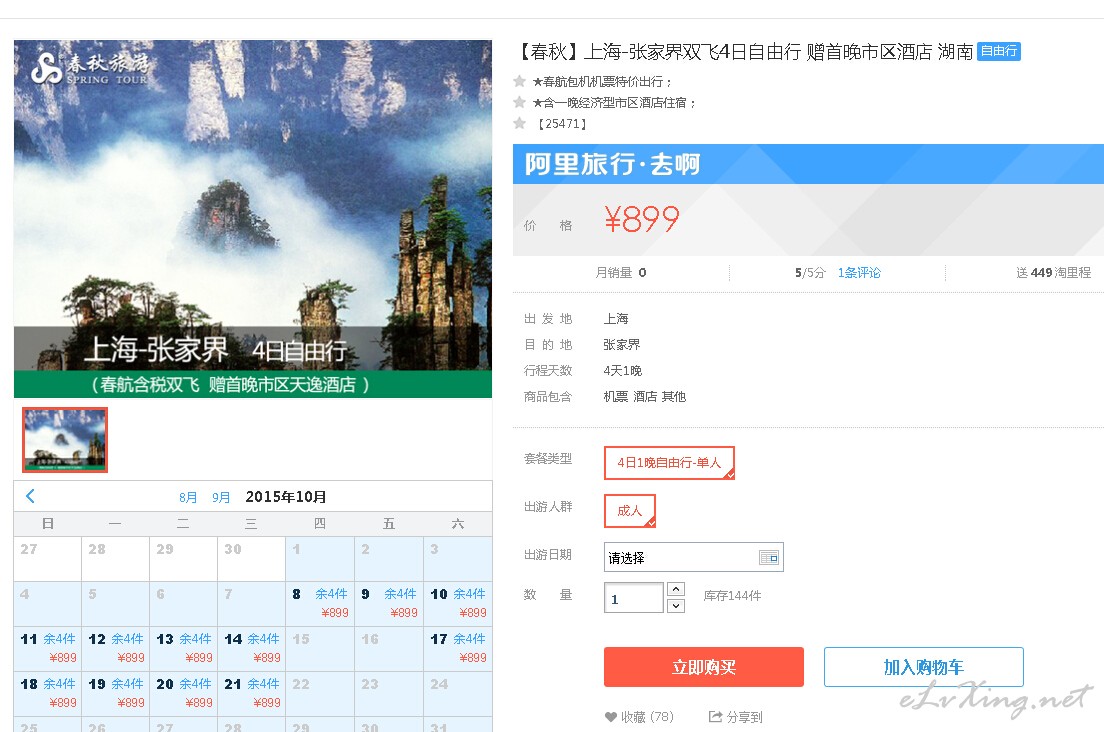Click the star beside 【25471】
Image resolution: width=1104 pixels, height=732 pixels.
[519, 123]
